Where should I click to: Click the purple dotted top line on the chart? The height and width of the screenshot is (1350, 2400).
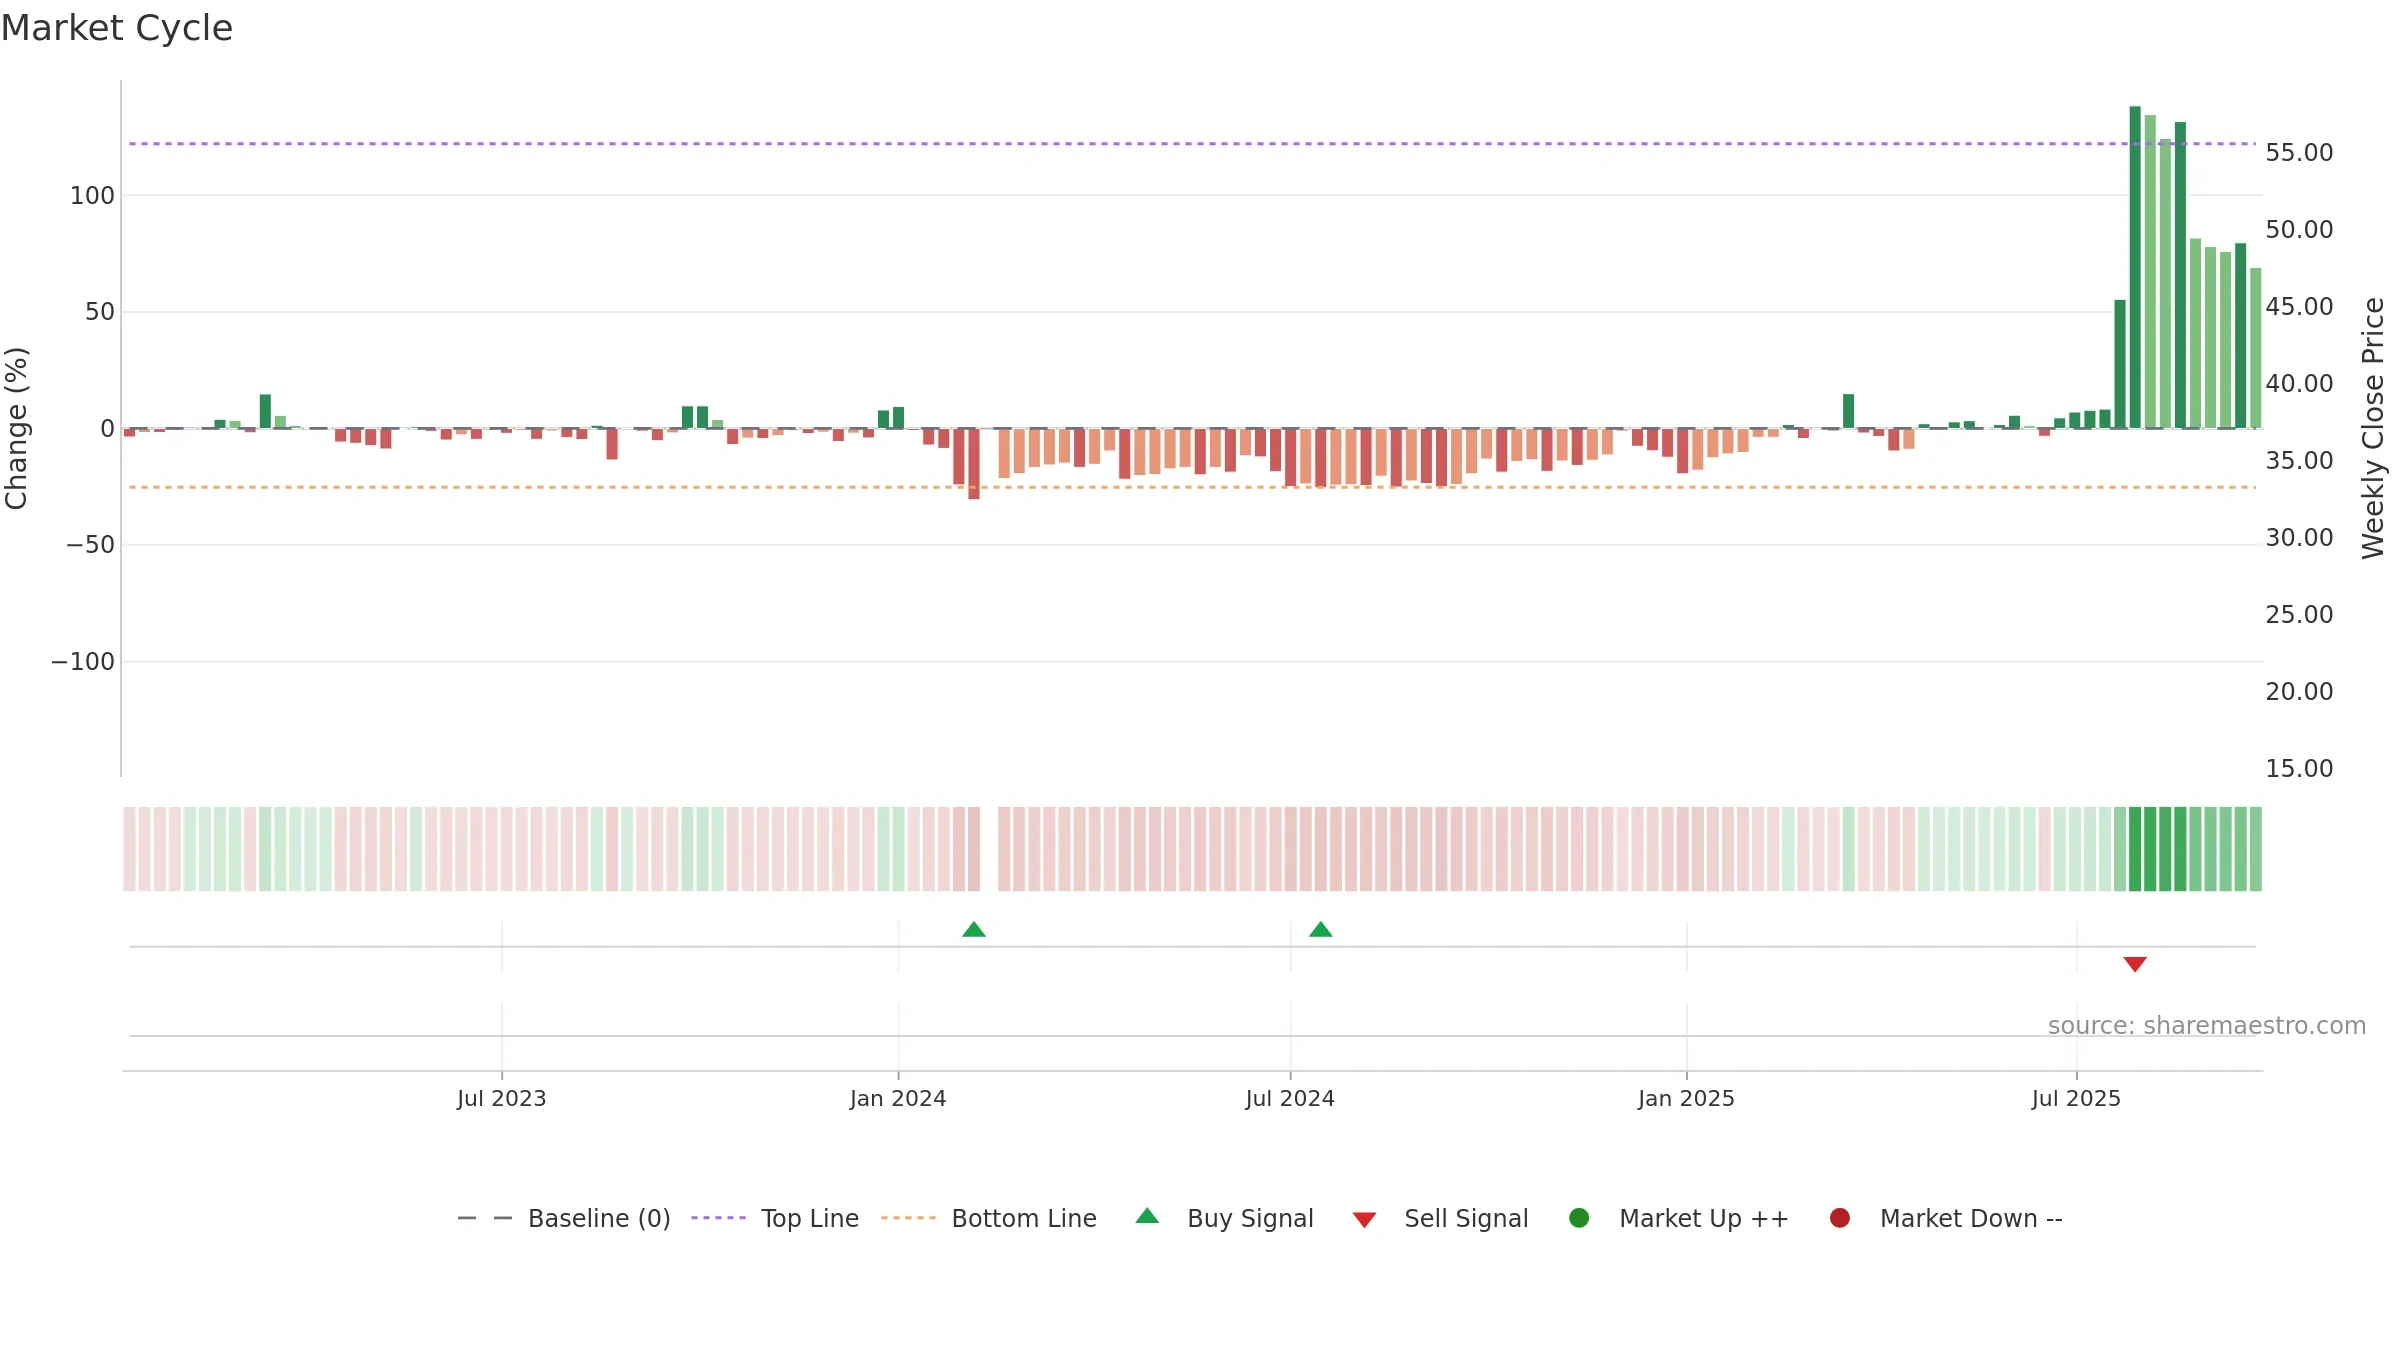tap(1192, 144)
